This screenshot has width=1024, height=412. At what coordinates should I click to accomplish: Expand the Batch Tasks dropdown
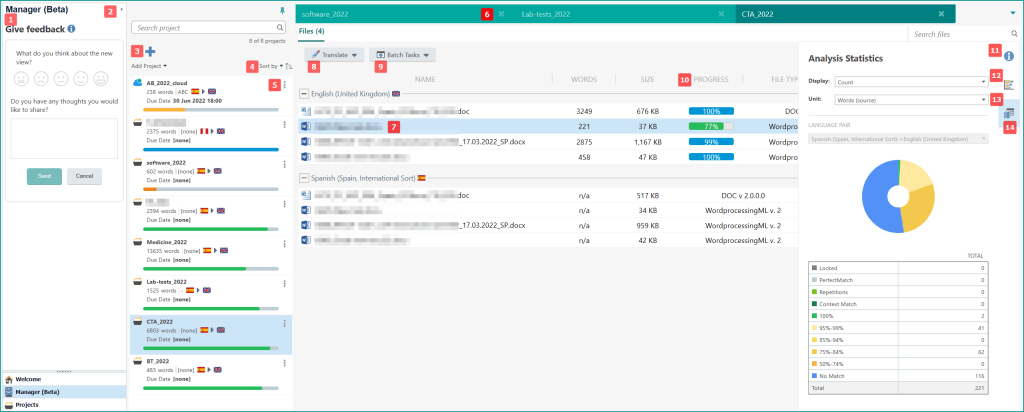(x=403, y=55)
